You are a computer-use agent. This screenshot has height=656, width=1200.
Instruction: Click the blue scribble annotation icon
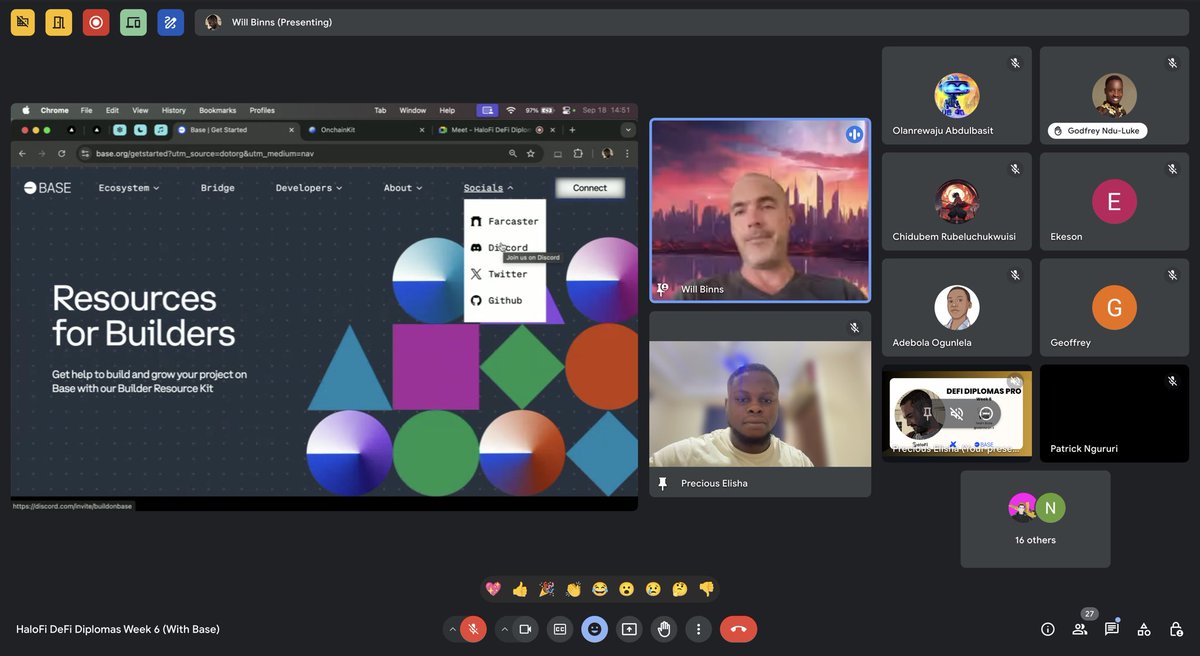170,22
